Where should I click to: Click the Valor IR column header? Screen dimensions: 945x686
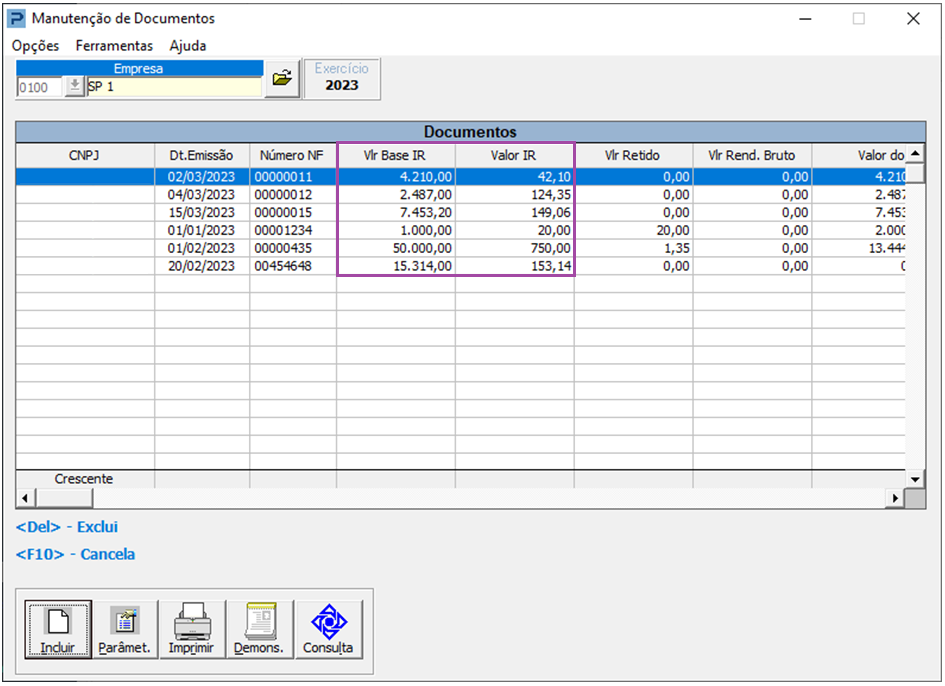(514, 155)
